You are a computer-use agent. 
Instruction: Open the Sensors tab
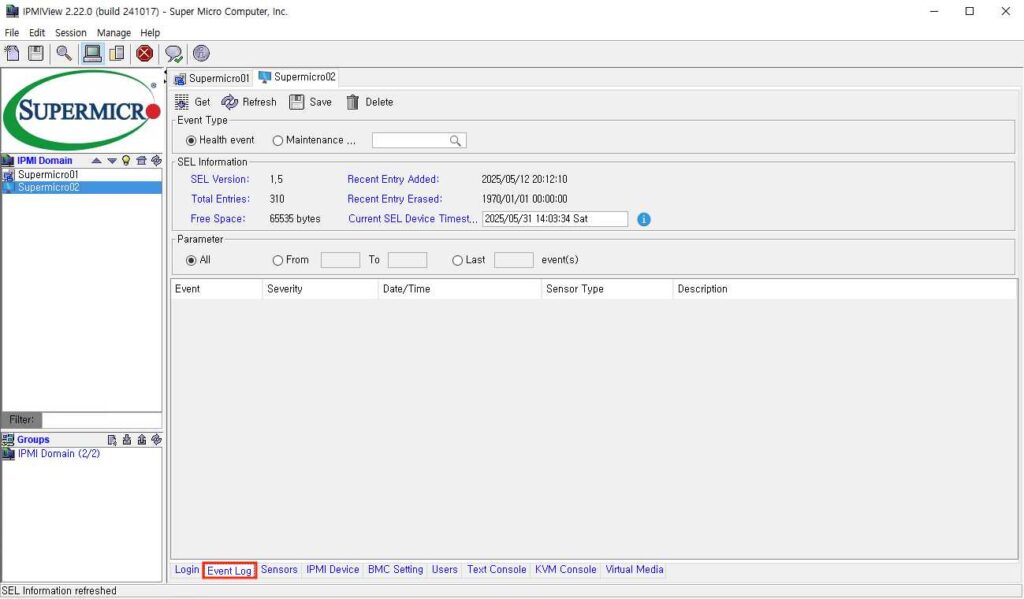click(279, 570)
